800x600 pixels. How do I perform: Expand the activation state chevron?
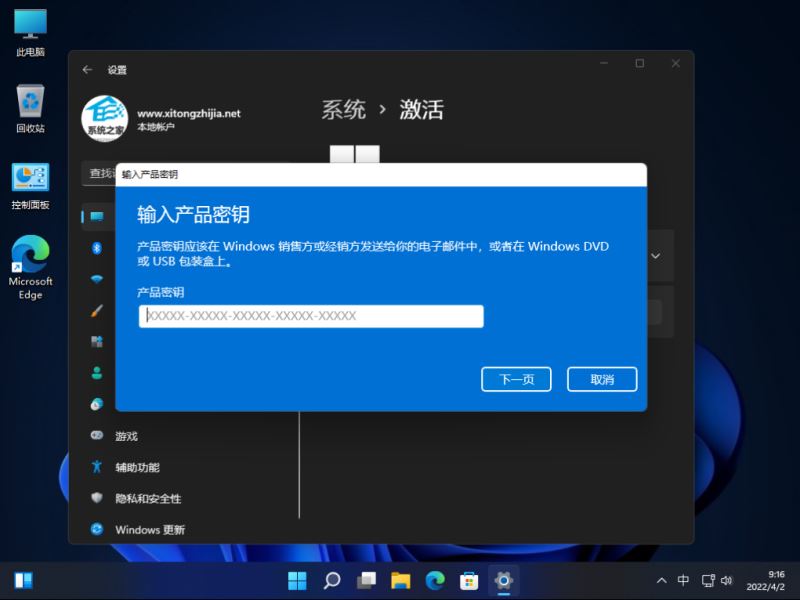pyautogui.click(x=655, y=256)
